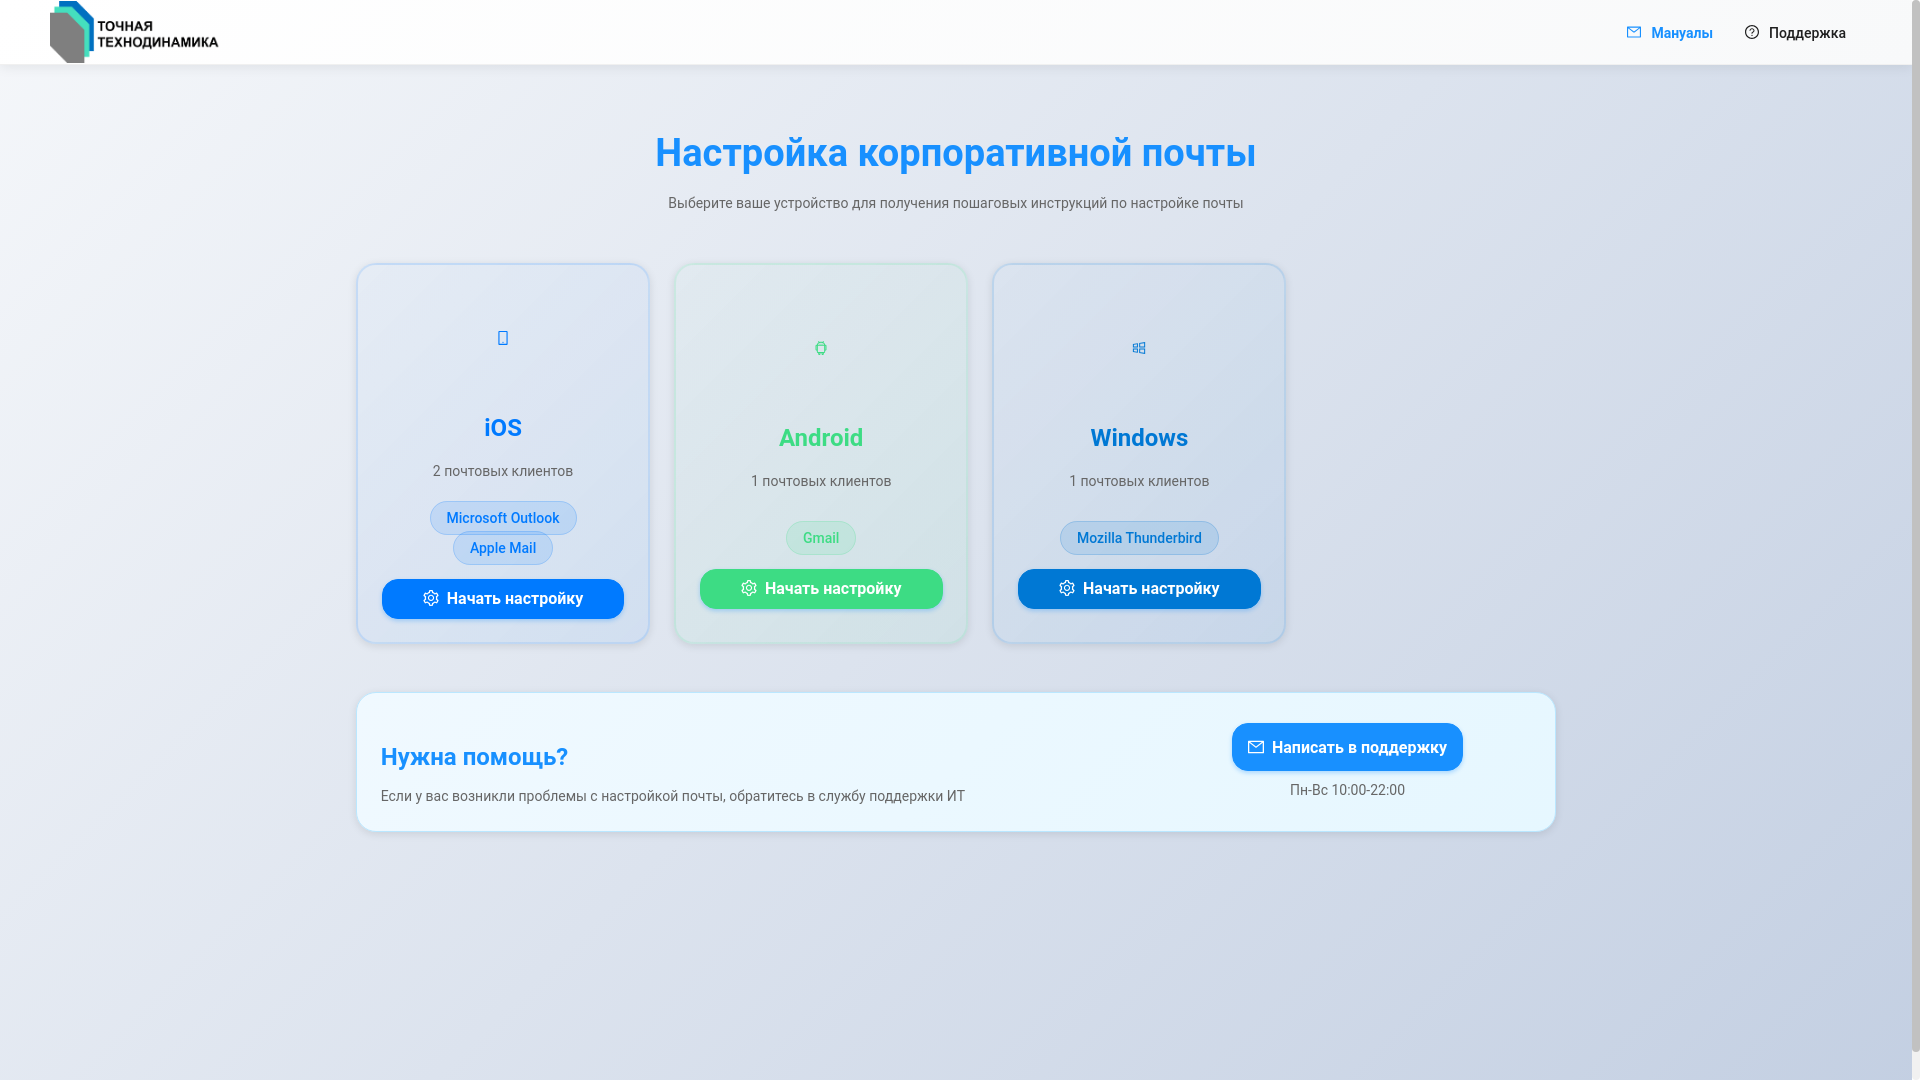Start setup from the Android card button
Image resolution: width=1920 pixels, height=1080 pixels.
(821, 589)
